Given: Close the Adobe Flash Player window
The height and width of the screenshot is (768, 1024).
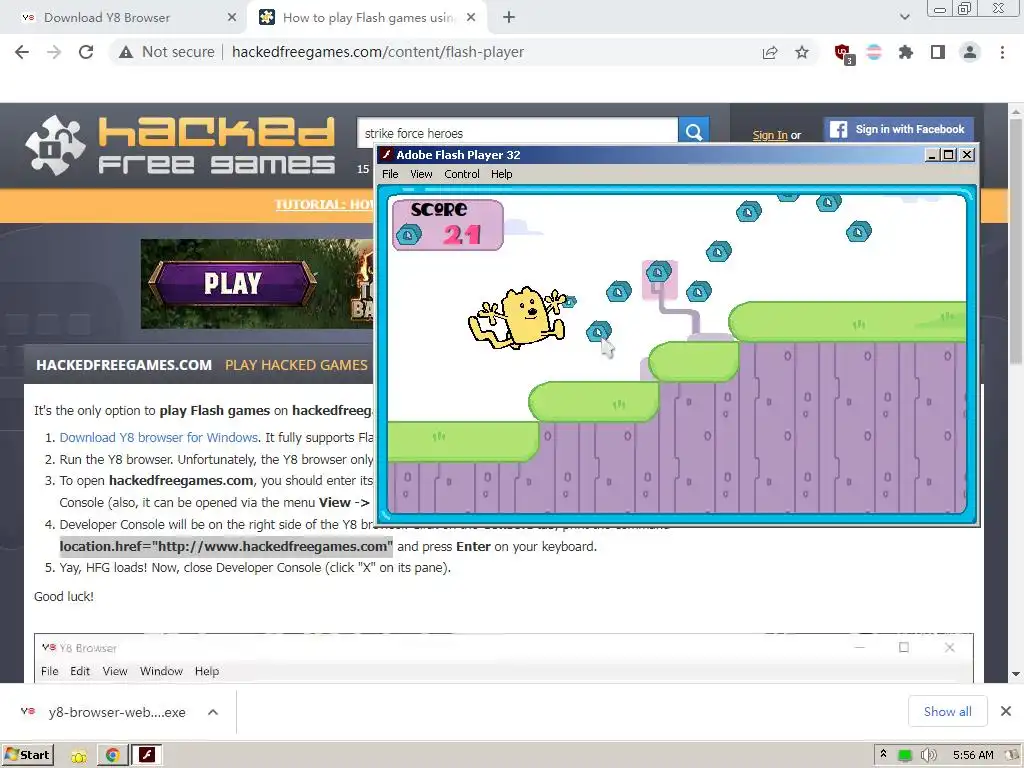Looking at the screenshot, I should click(967, 155).
